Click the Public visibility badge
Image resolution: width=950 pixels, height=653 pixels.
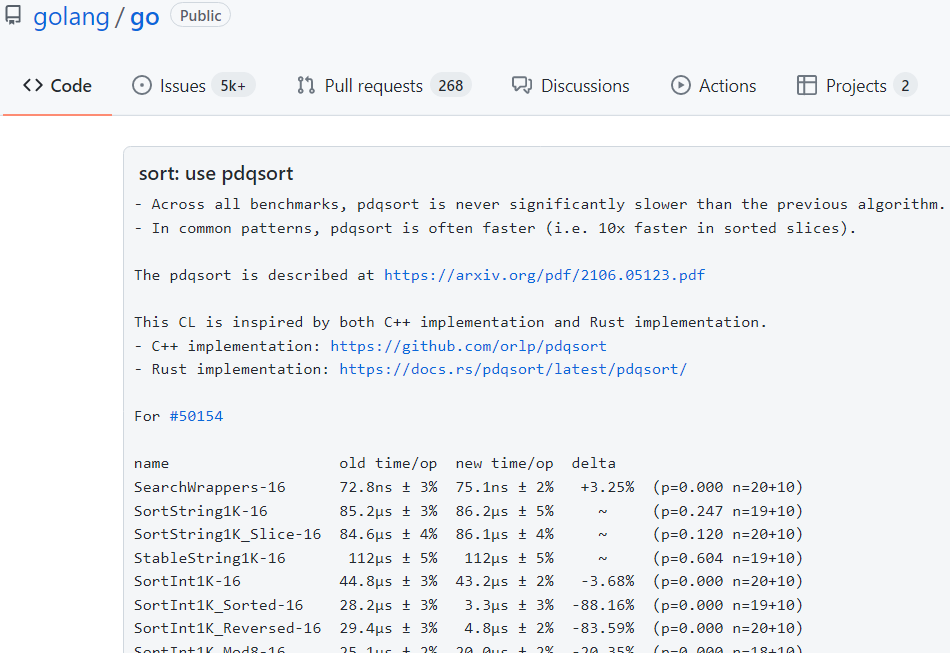coord(201,16)
